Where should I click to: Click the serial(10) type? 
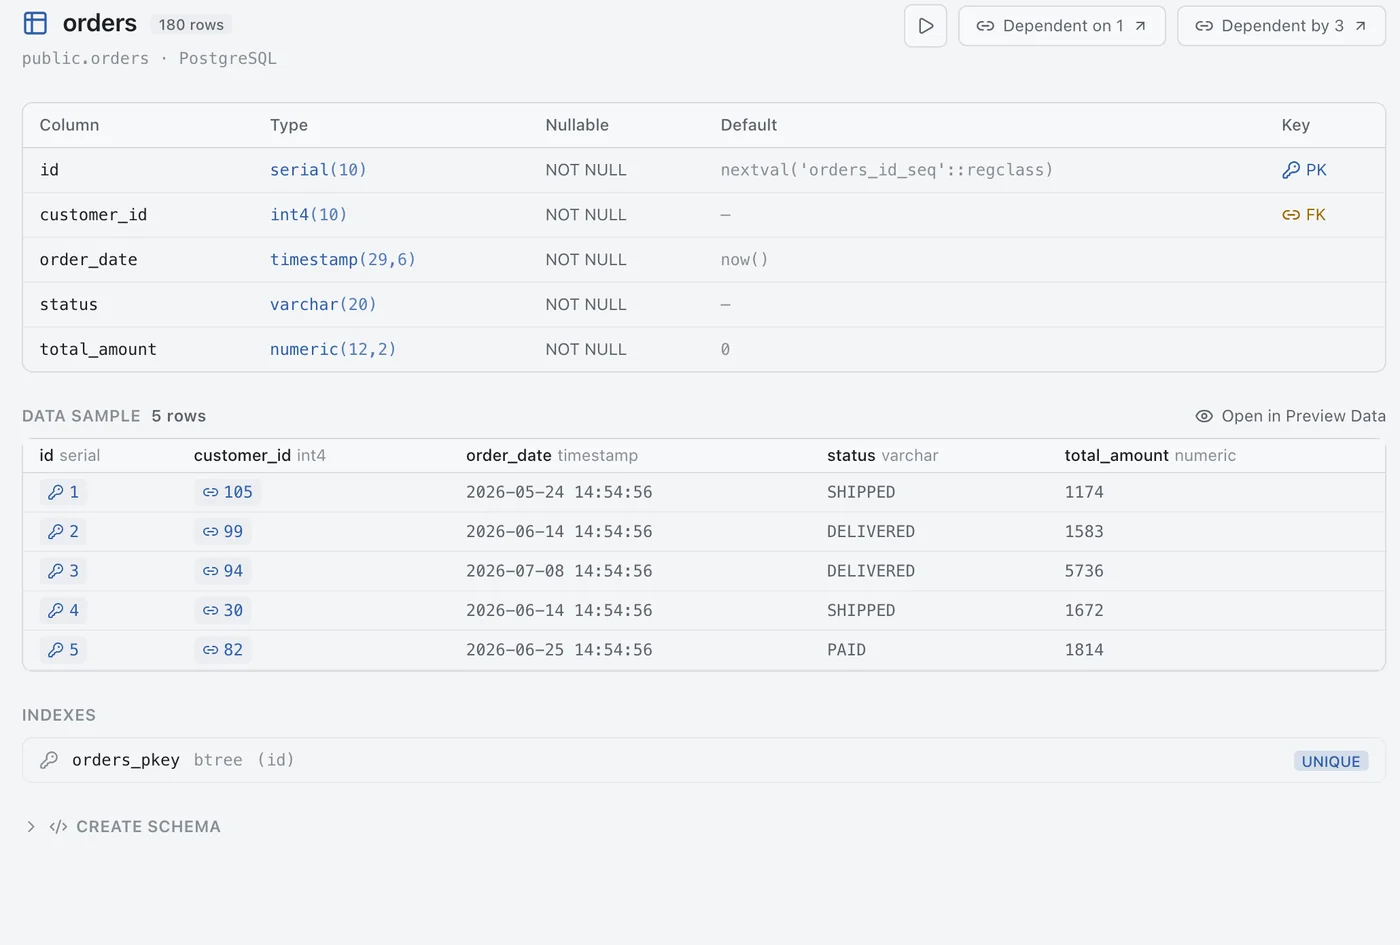click(x=318, y=170)
